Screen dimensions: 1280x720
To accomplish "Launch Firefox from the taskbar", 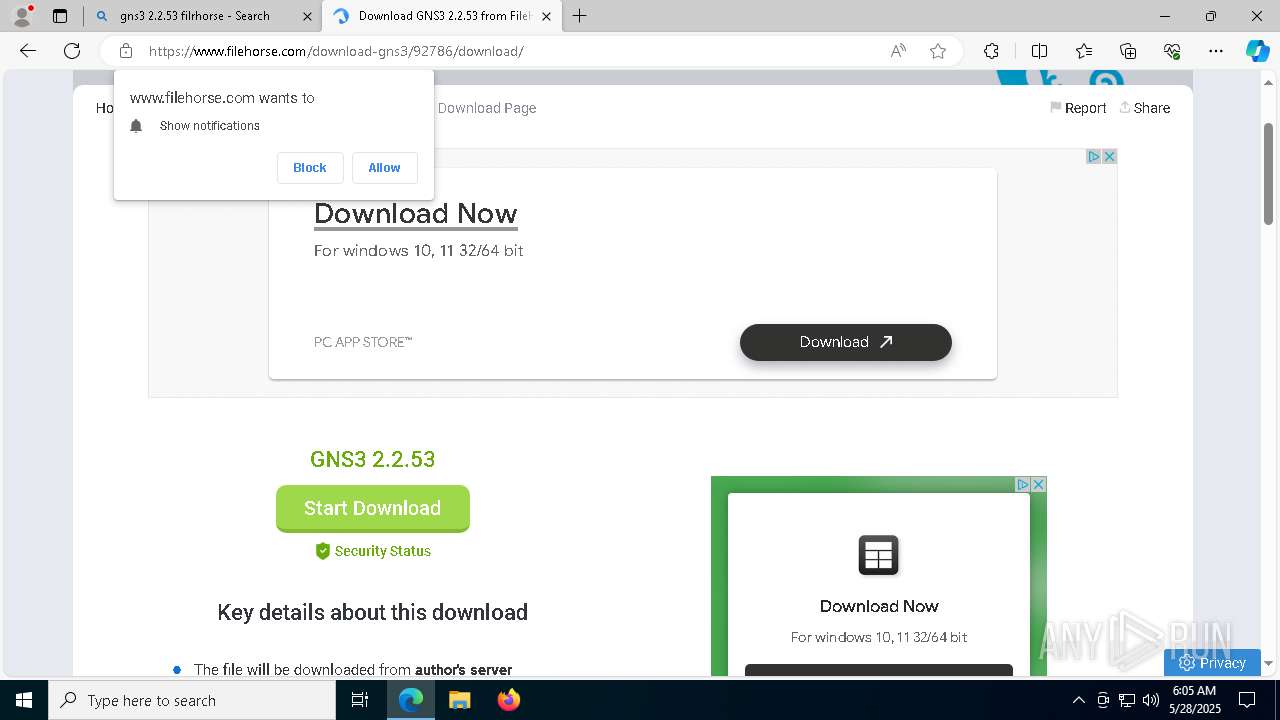I will [x=508, y=700].
